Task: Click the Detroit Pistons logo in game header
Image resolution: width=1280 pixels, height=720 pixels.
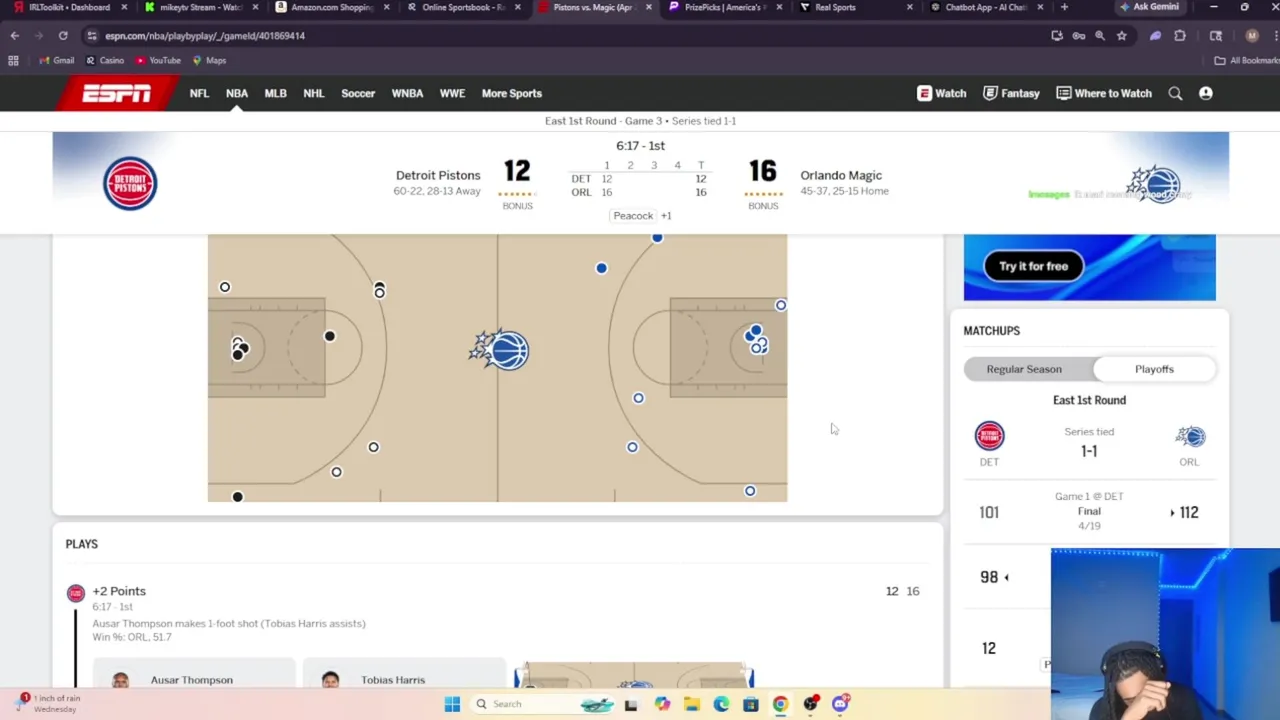Action: point(130,183)
